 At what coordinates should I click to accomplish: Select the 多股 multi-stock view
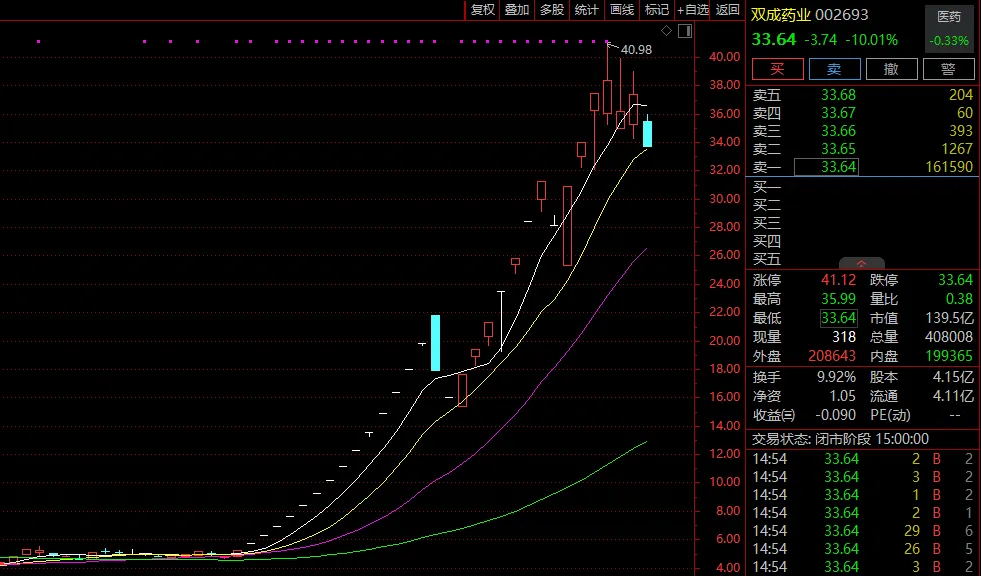point(552,10)
